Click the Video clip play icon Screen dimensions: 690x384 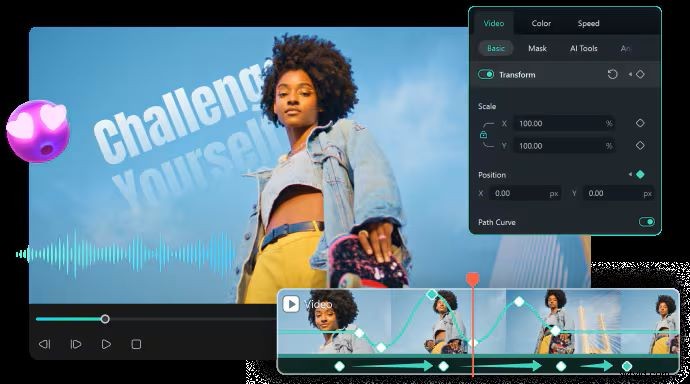click(291, 304)
